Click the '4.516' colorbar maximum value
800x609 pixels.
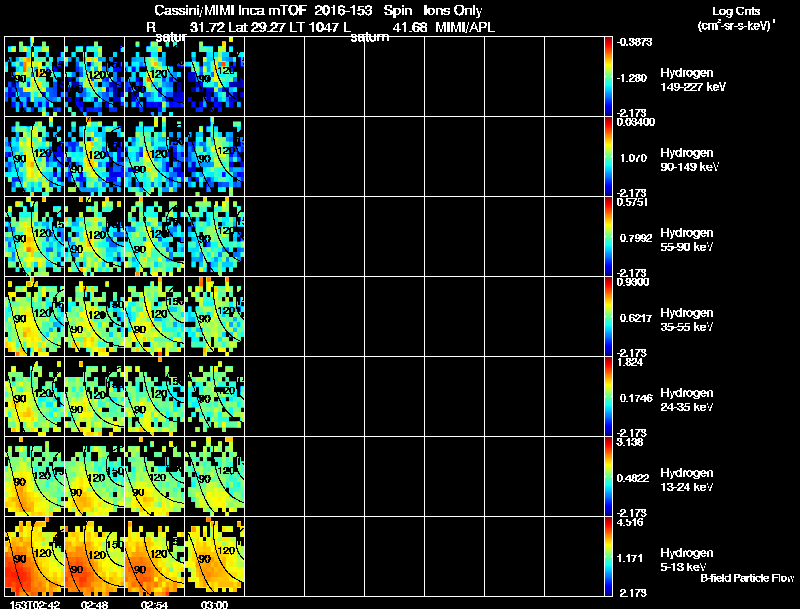click(630, 522)
